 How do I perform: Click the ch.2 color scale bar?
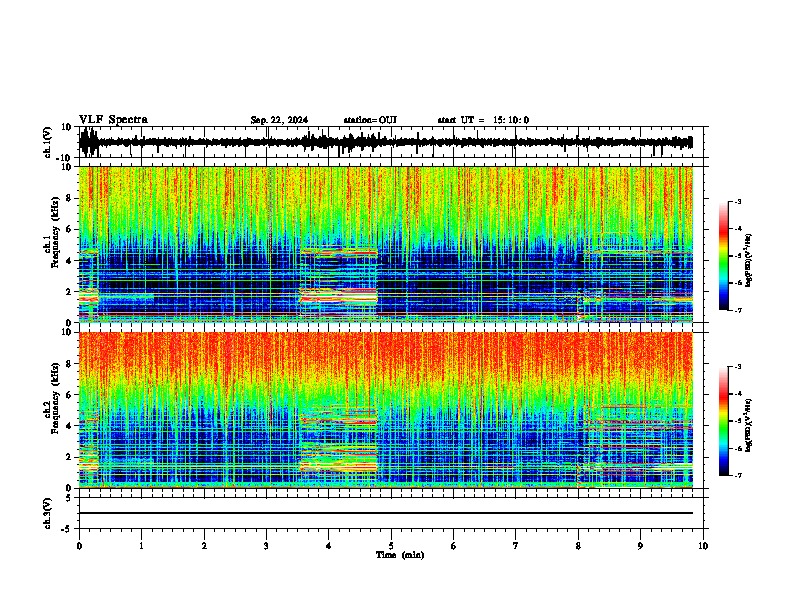[x=724, y=421]
